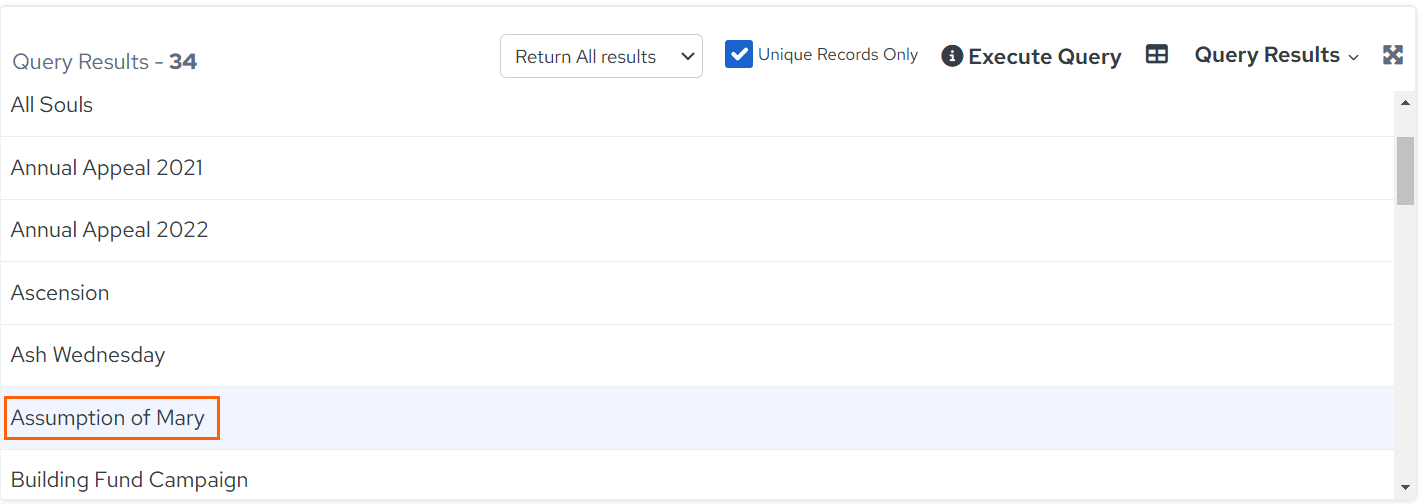Screen dimensions: 1424x504
Task: Expand results to fullscreen with arrows icon
Action: [x=1393, y=55]
